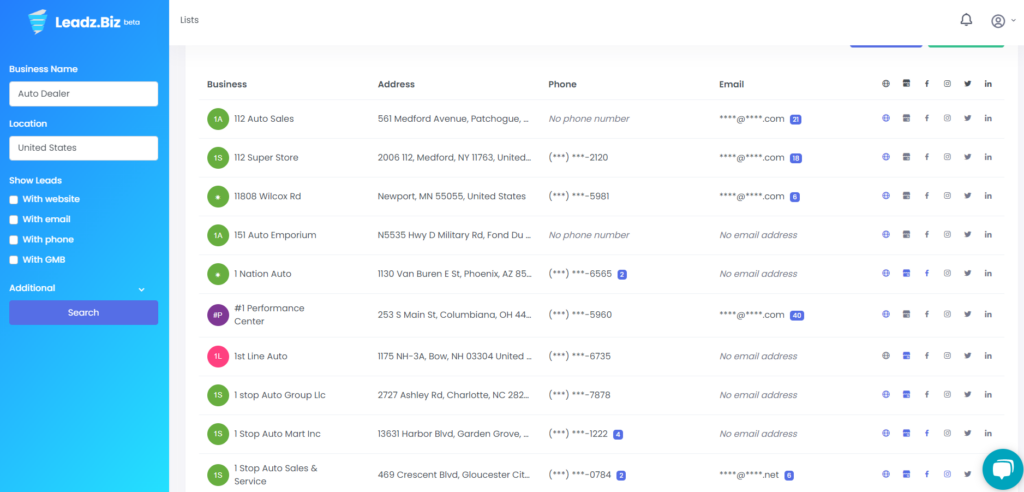Click email count badge 40 for #1 Performance Center
1024x492 pixels.
click(x=796, y=316)
